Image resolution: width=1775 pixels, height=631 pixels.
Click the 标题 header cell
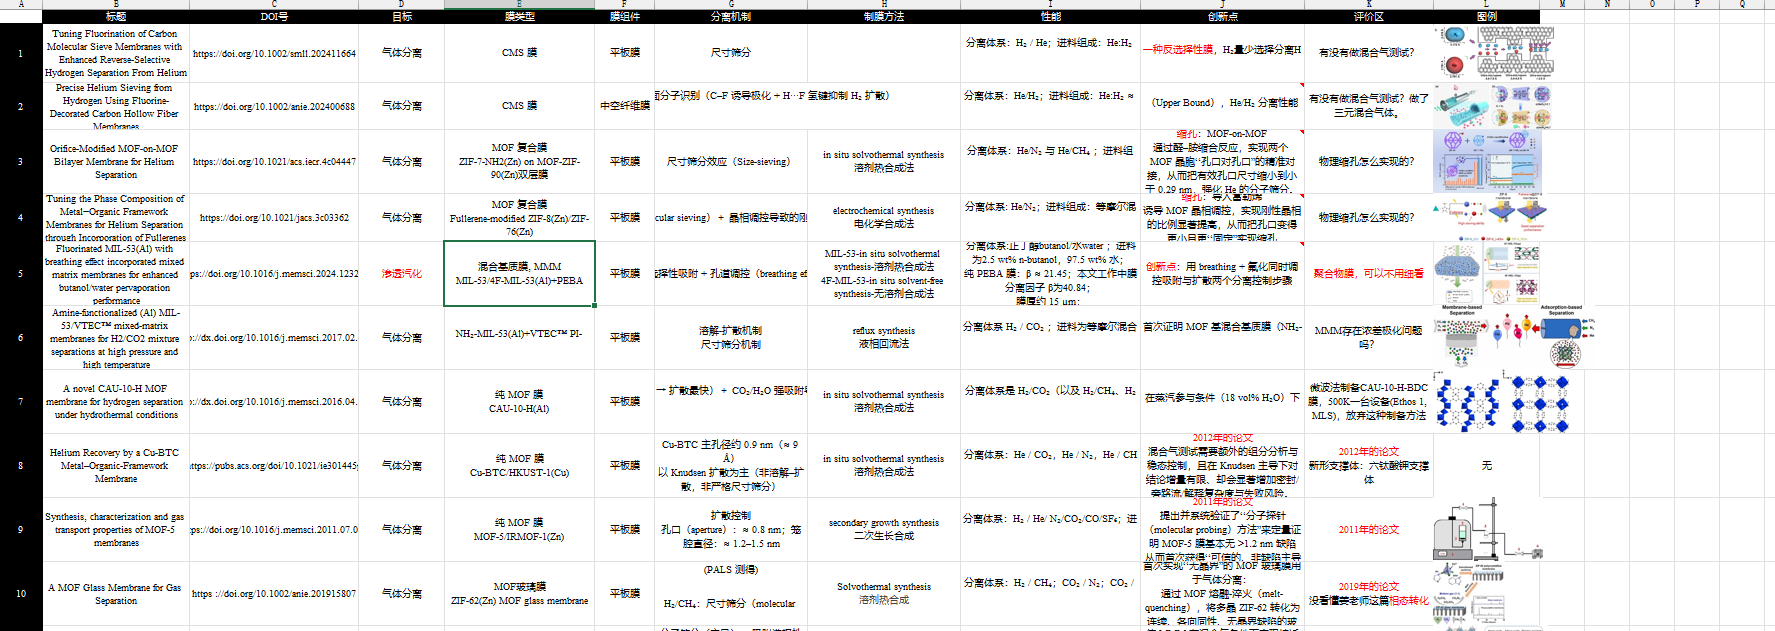pos(116,16)
